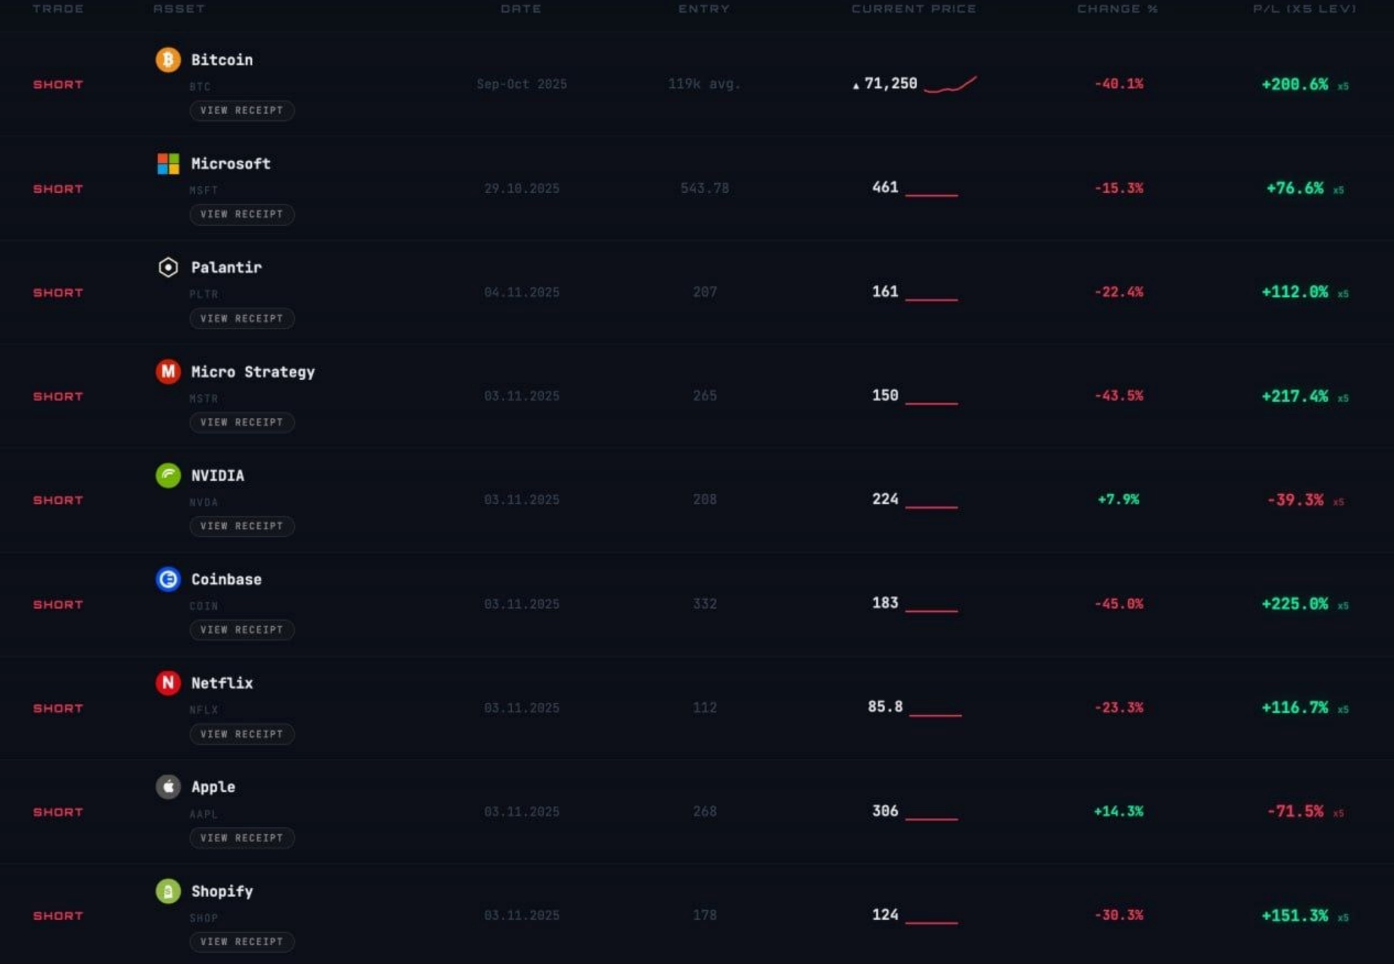
Task: Click Apple's -71.5% P/L value
Action: (1295, 811)
